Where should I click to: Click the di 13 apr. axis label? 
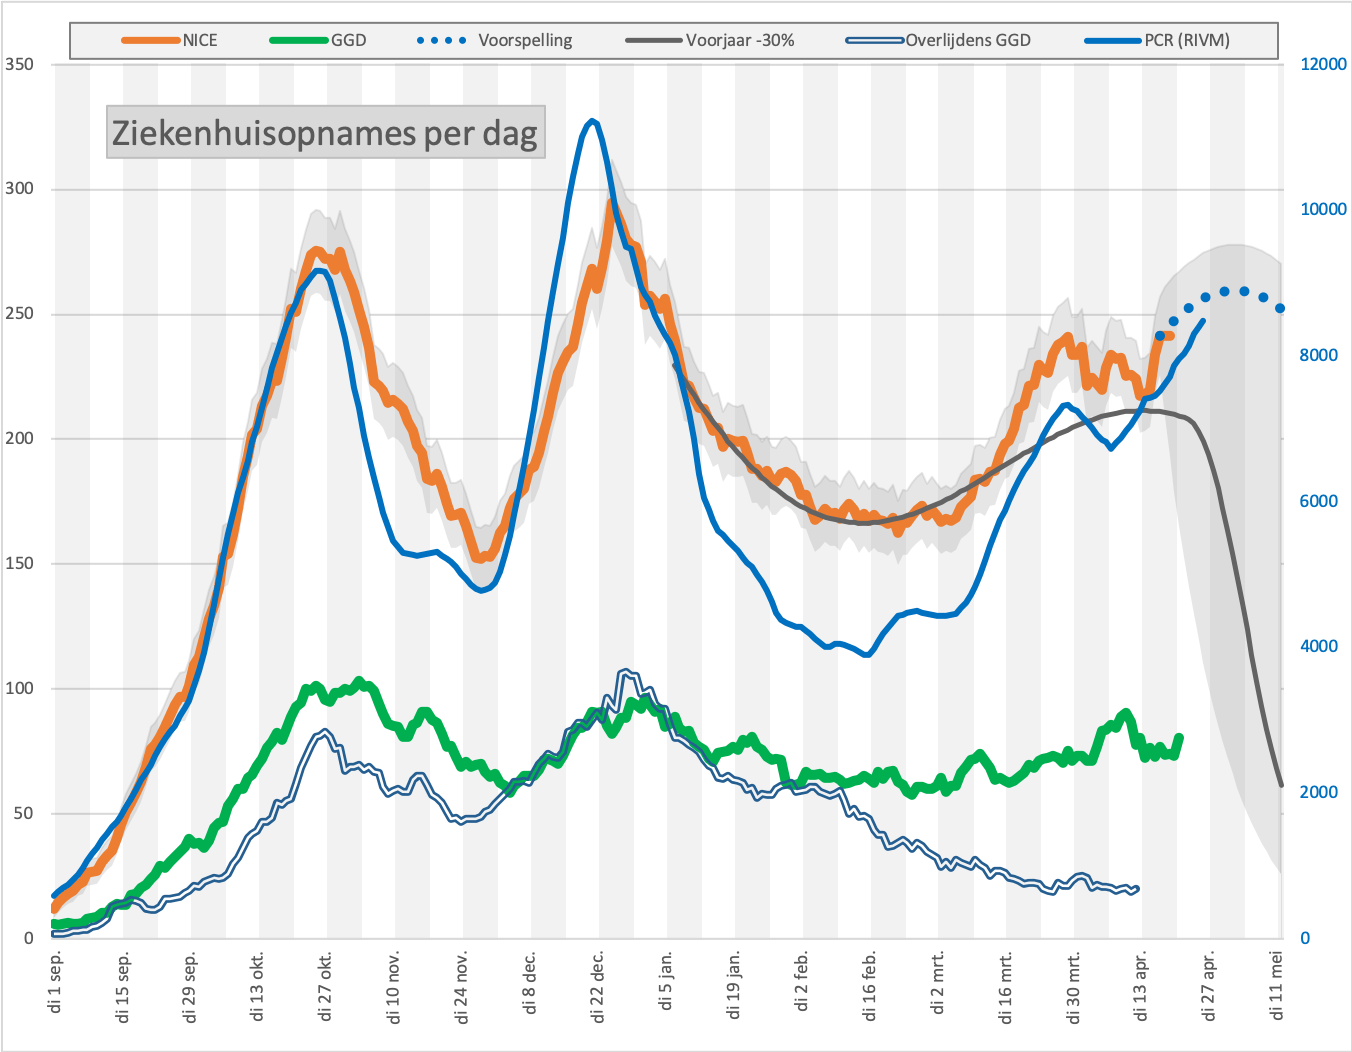pyautogui.click(x=1141, y=987)
